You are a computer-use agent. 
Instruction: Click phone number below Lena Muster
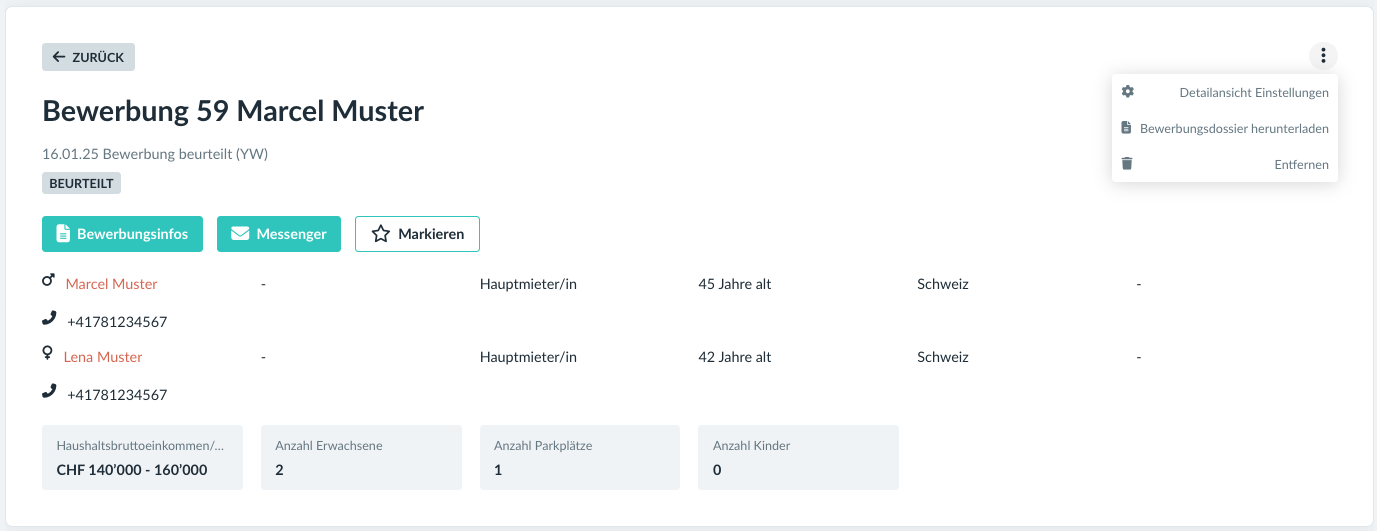point(117,395)
